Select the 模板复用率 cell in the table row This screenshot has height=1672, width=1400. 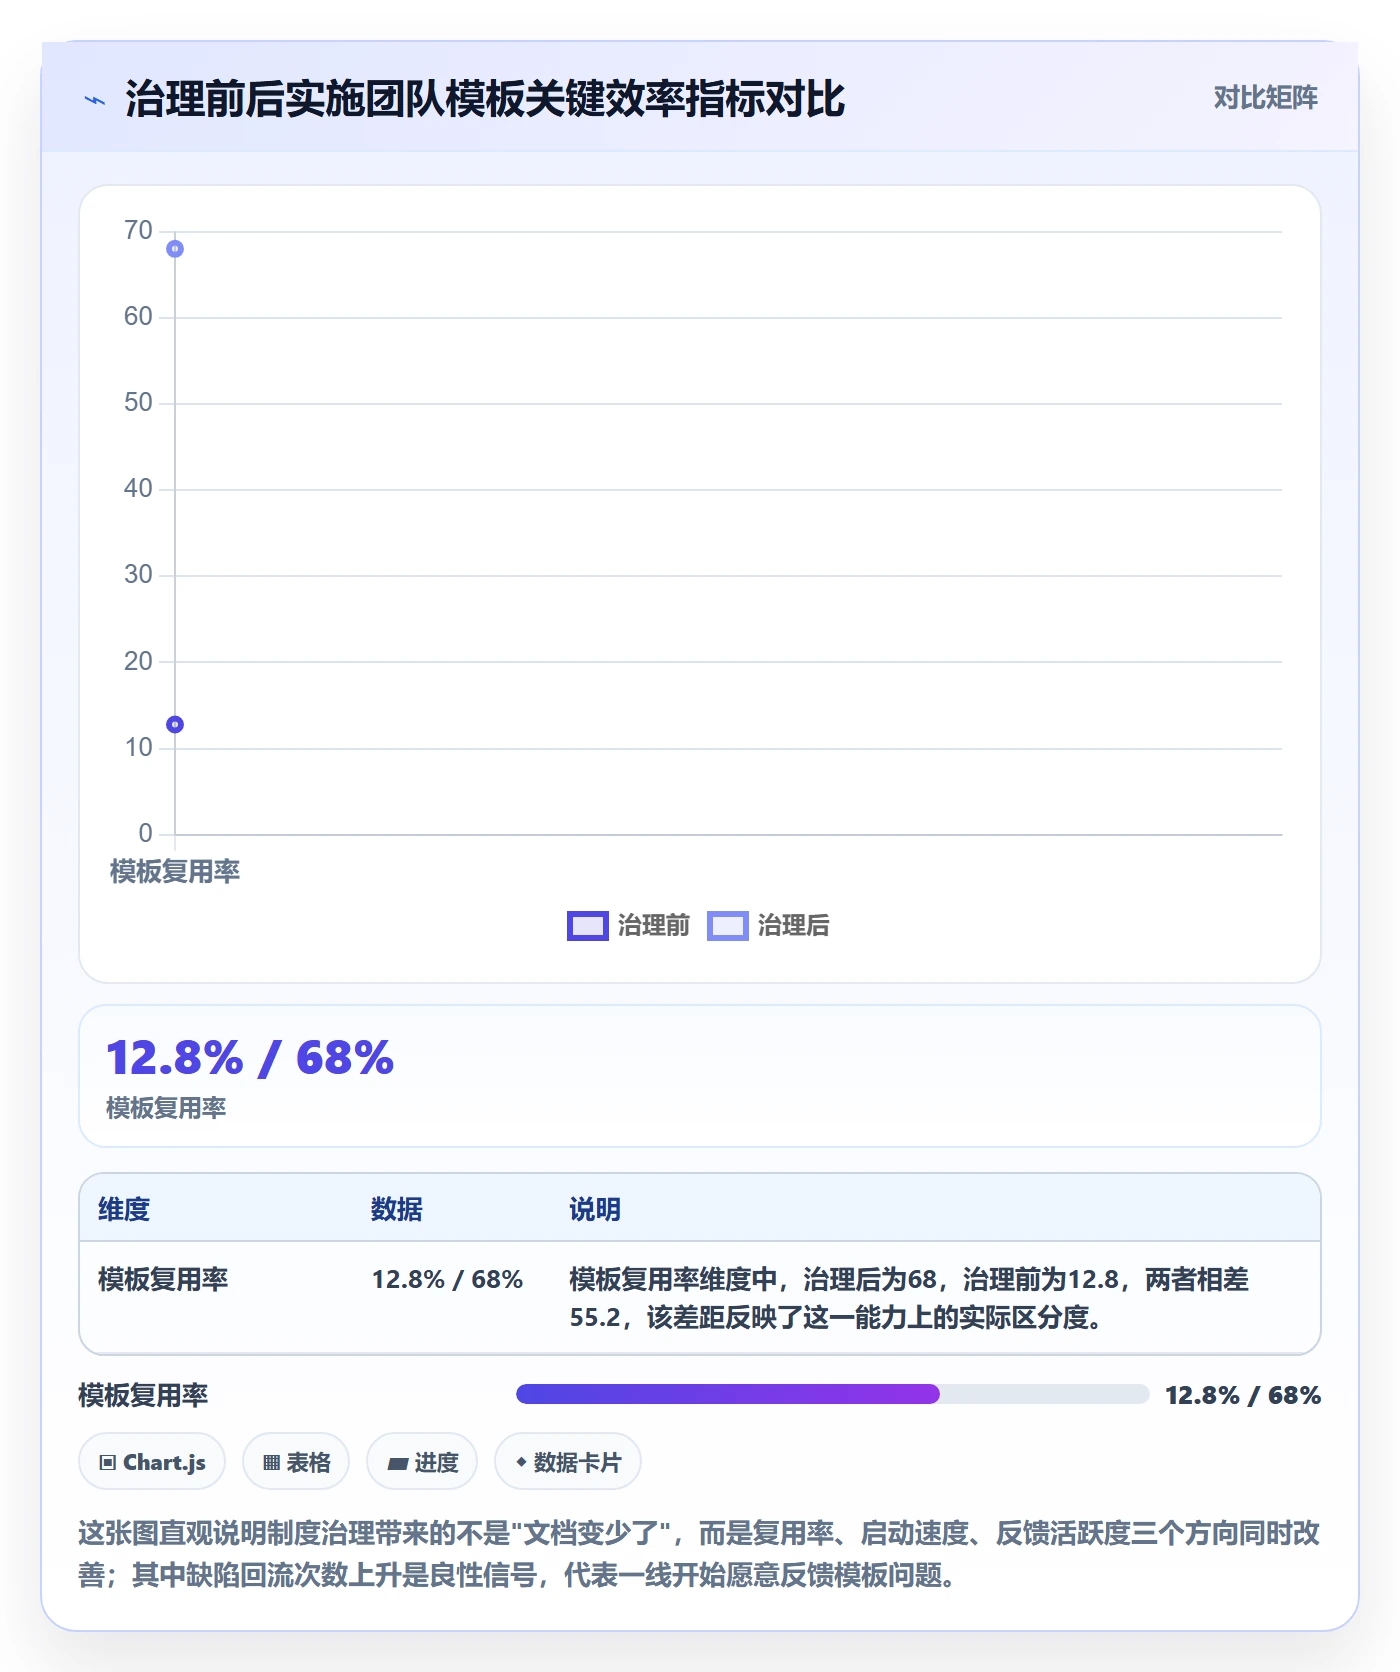tap(163, 1280)
